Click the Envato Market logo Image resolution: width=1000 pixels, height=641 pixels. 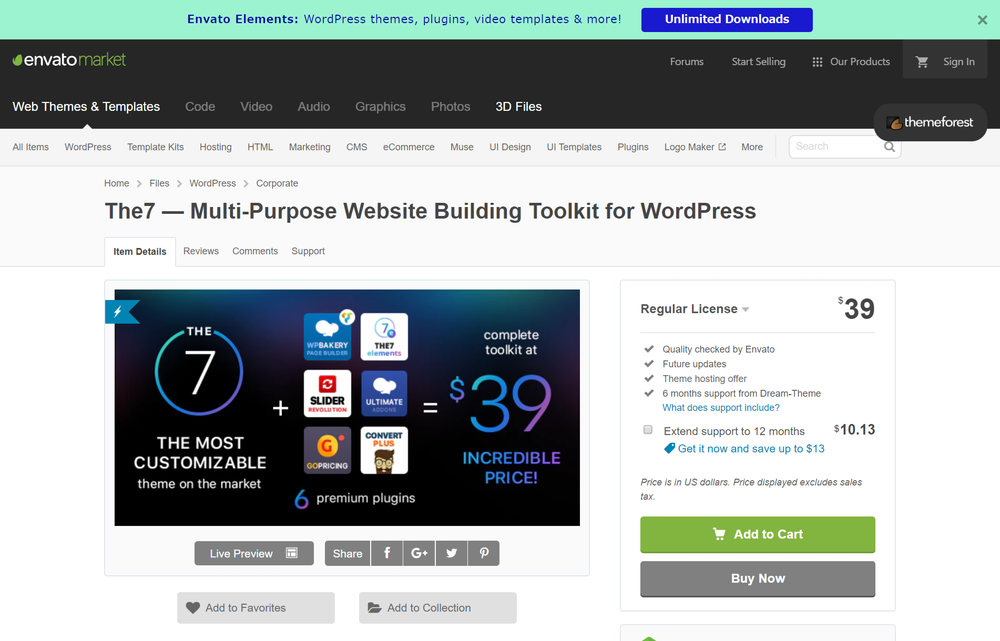pos(69,60)
